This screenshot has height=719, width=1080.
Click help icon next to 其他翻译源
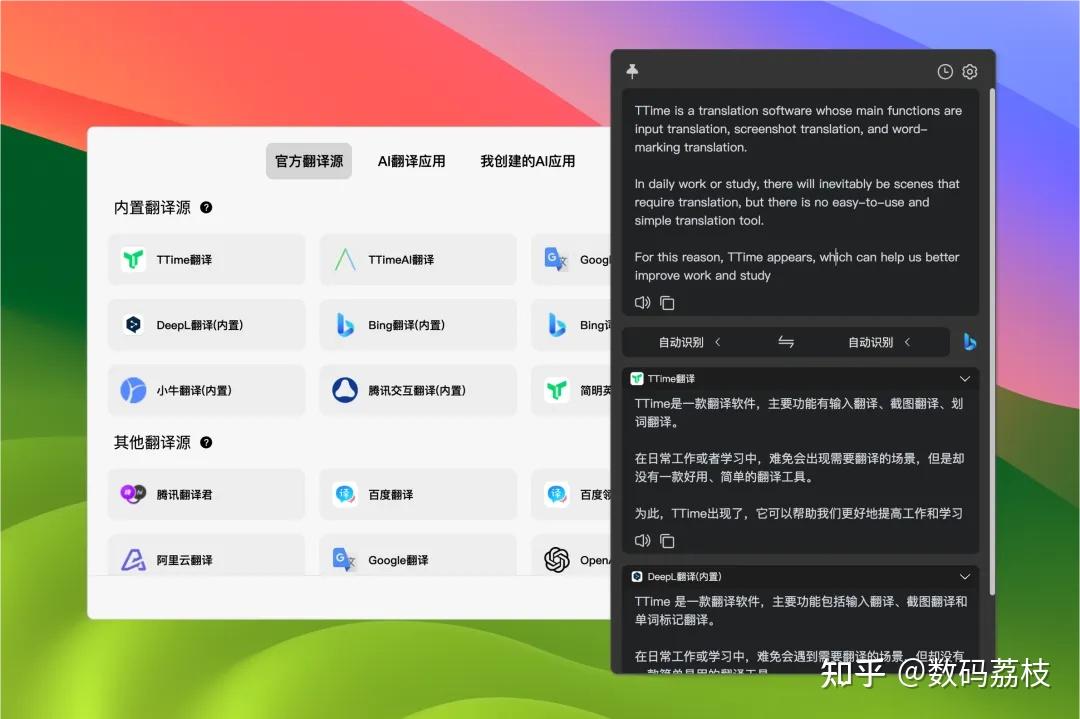click(x=206, y=442)
